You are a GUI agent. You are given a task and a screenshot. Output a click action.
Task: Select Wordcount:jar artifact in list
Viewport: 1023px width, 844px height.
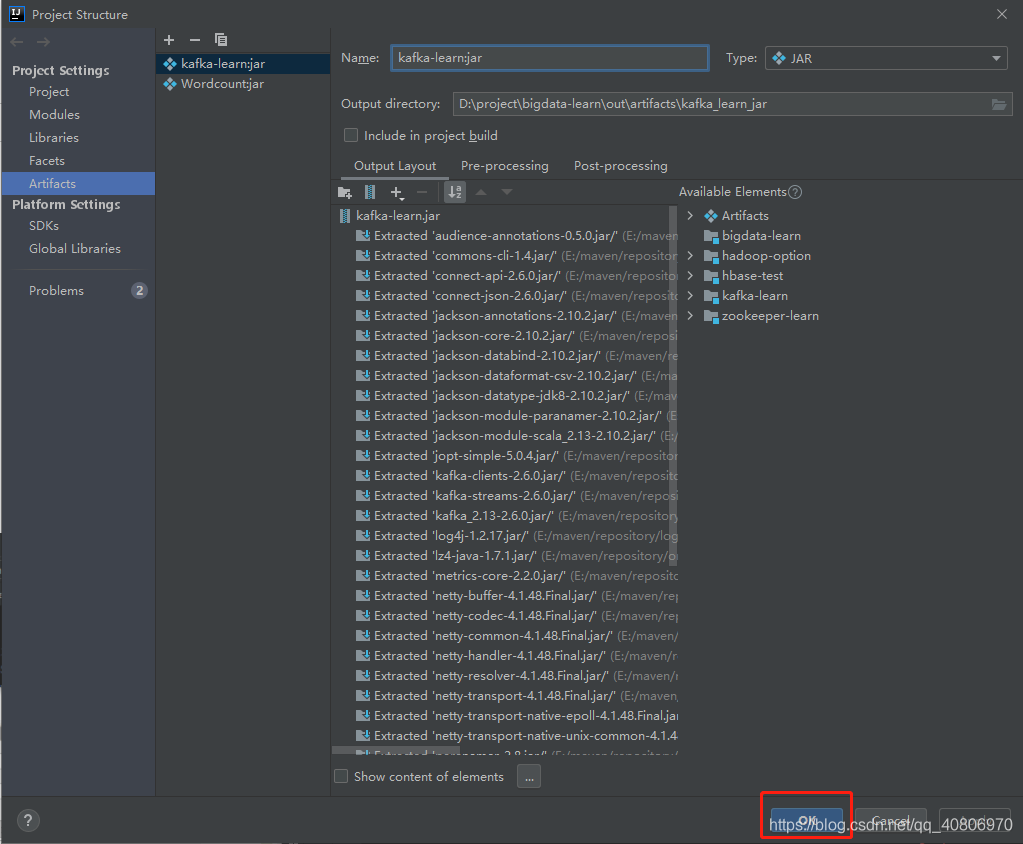click(243, 83)
